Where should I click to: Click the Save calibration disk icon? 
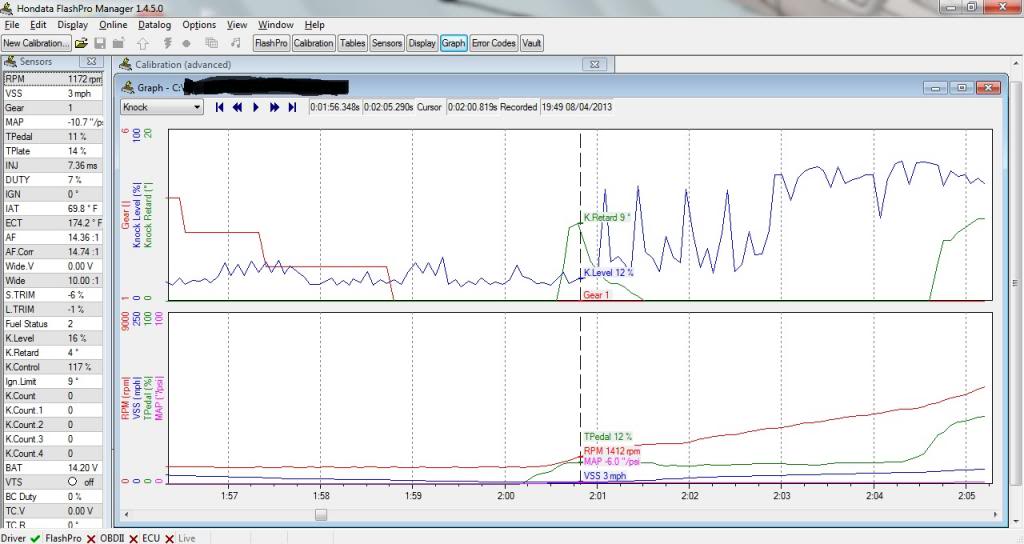(100, 43)
